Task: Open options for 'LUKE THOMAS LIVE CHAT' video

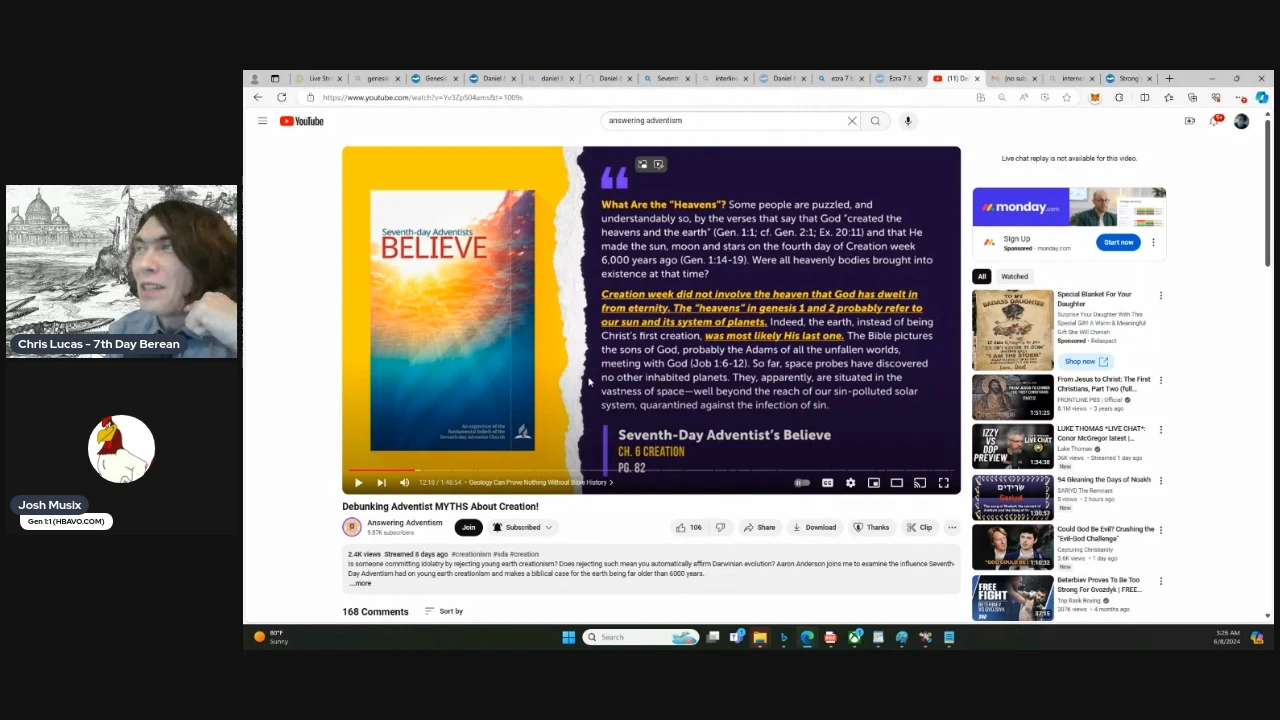Action: coord(1161,430)
